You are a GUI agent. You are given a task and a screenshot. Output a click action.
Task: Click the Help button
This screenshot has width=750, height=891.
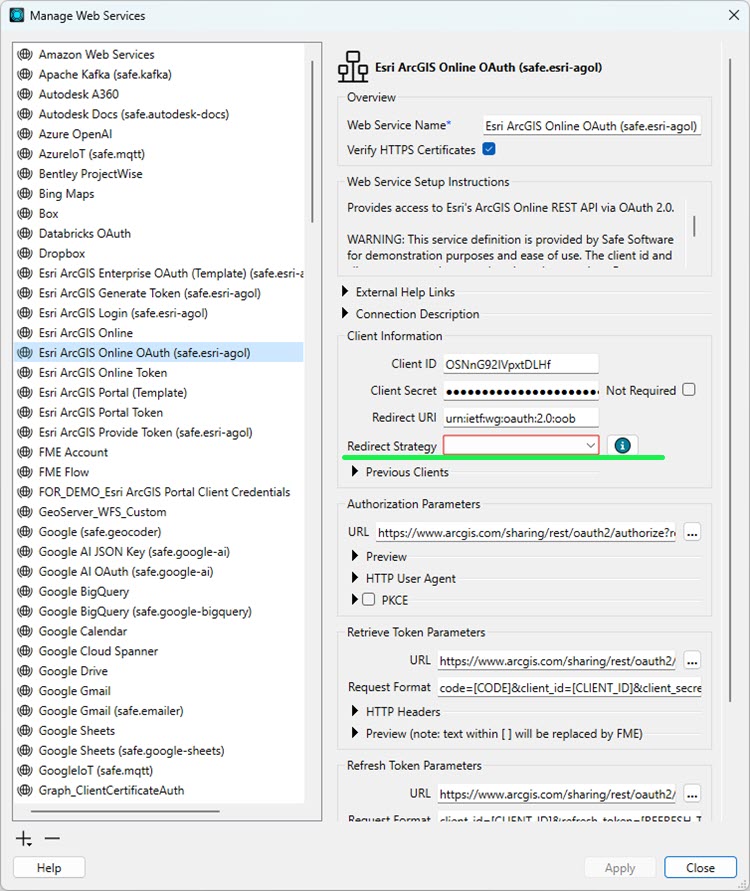point(49,868)
